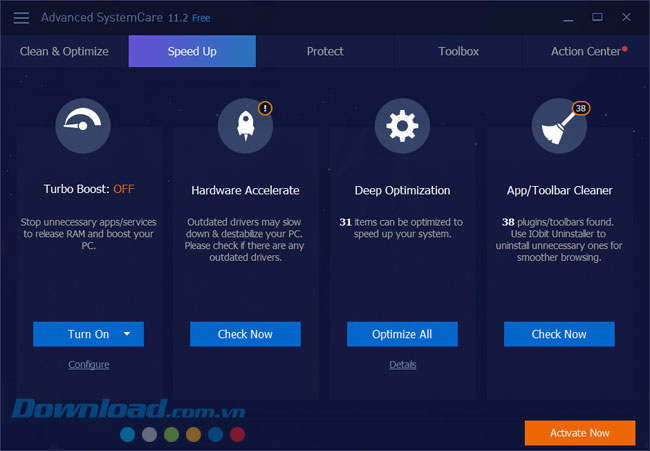
Task: Minimize the Advanced SystemCare window
Action: [x=568, y=18]
